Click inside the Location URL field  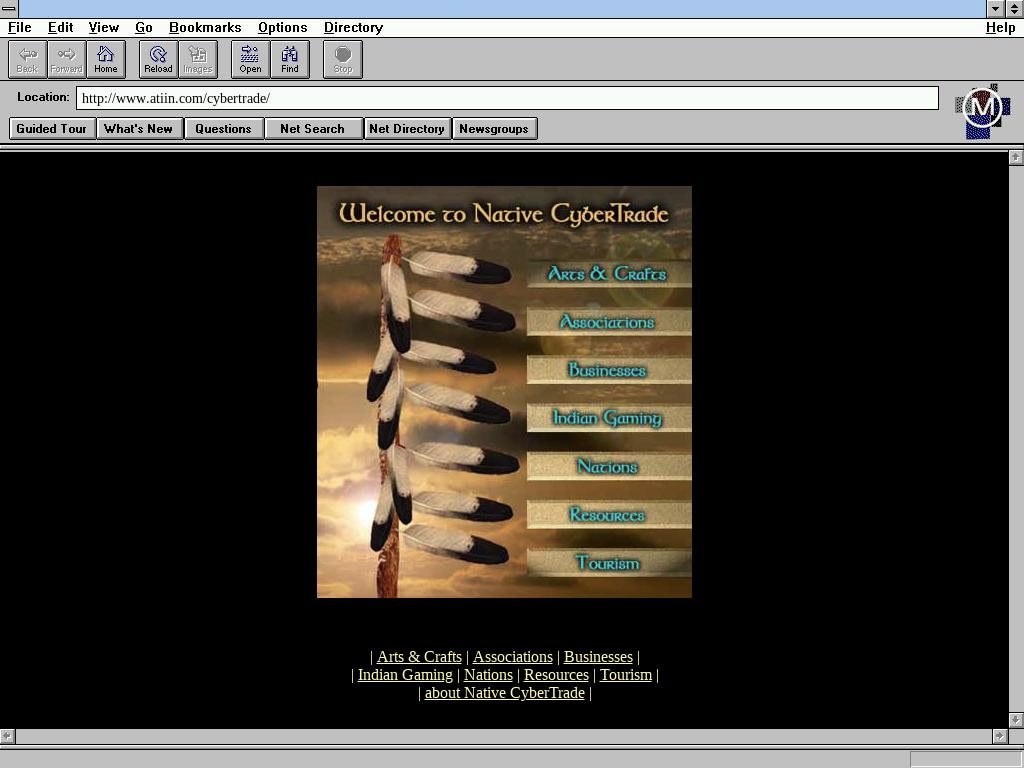click(x=506, y=98)
